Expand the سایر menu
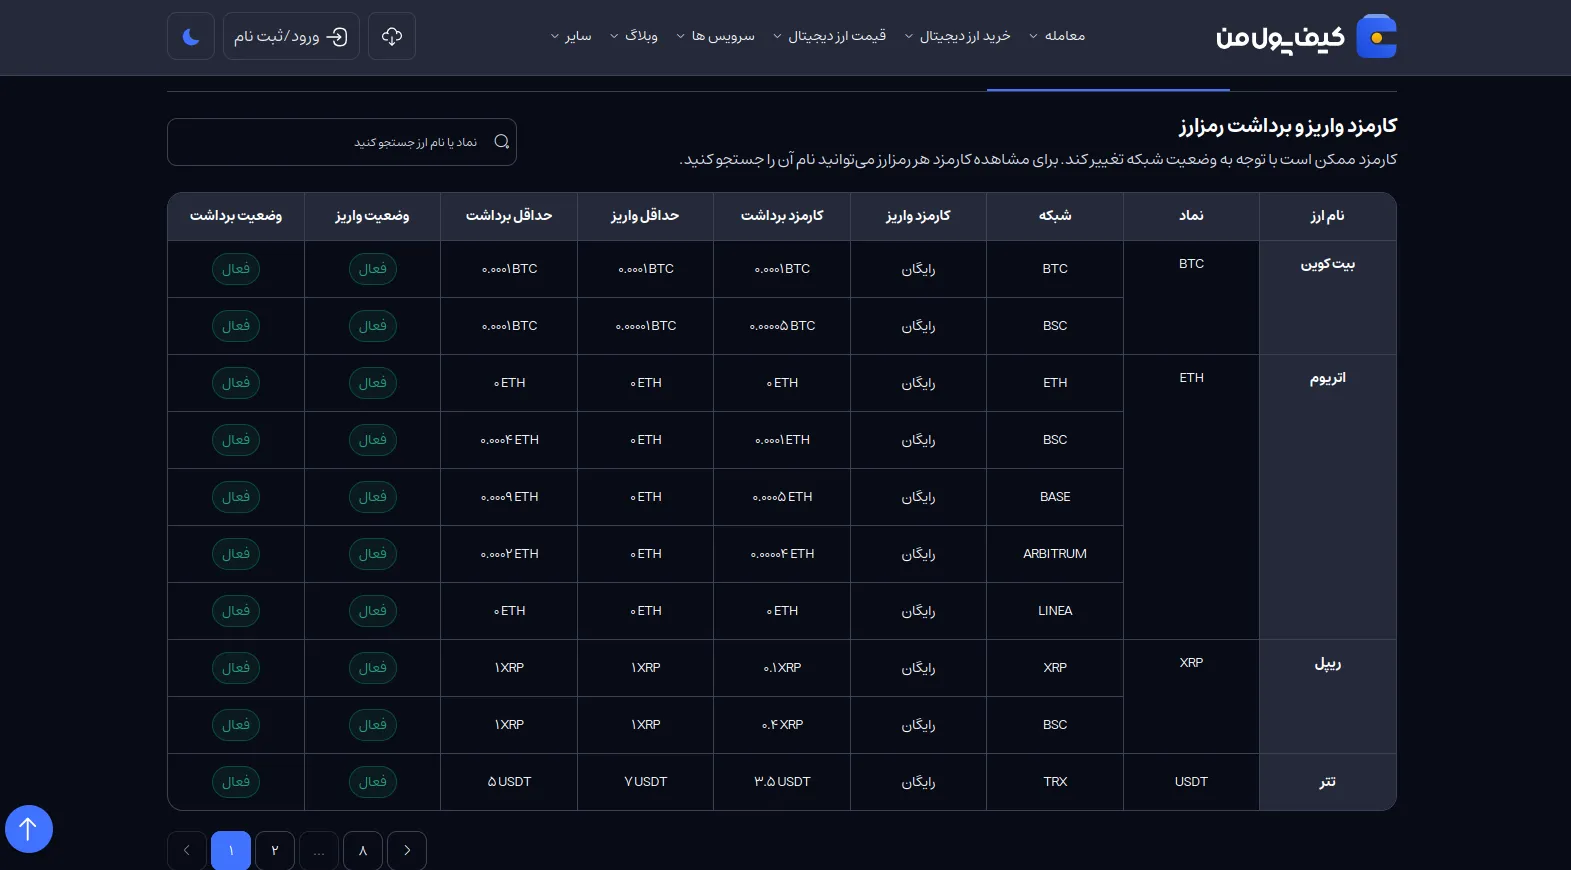Viewport: 1571px width, 870px height. pos(570,36)
